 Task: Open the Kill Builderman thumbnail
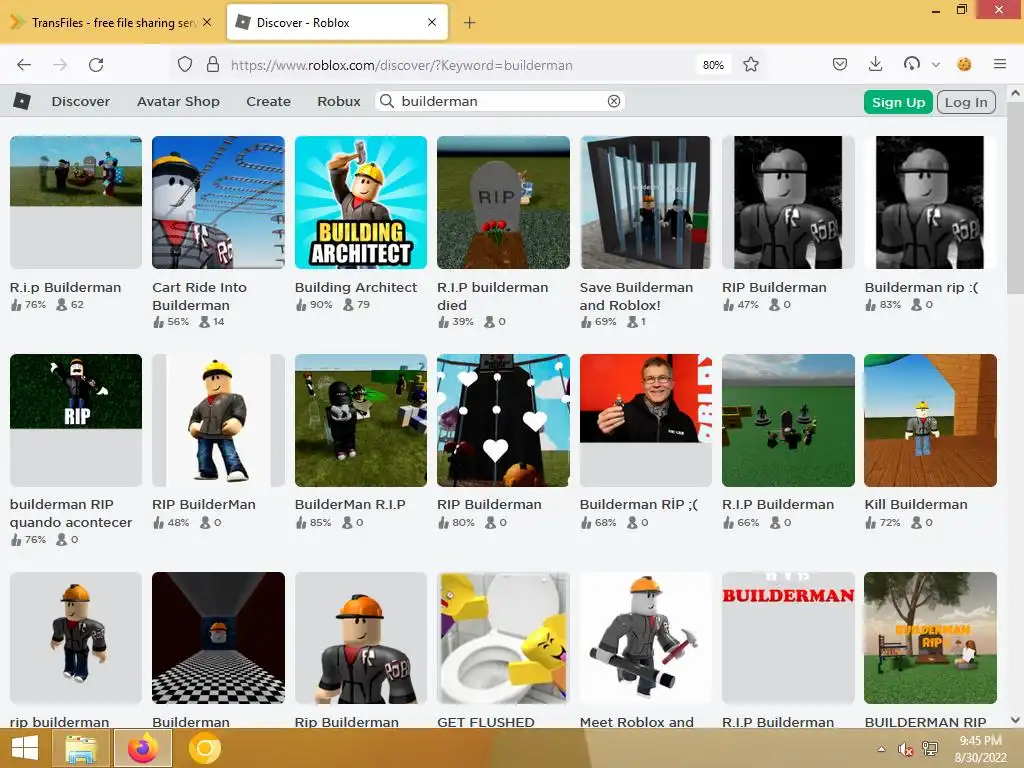930,420
